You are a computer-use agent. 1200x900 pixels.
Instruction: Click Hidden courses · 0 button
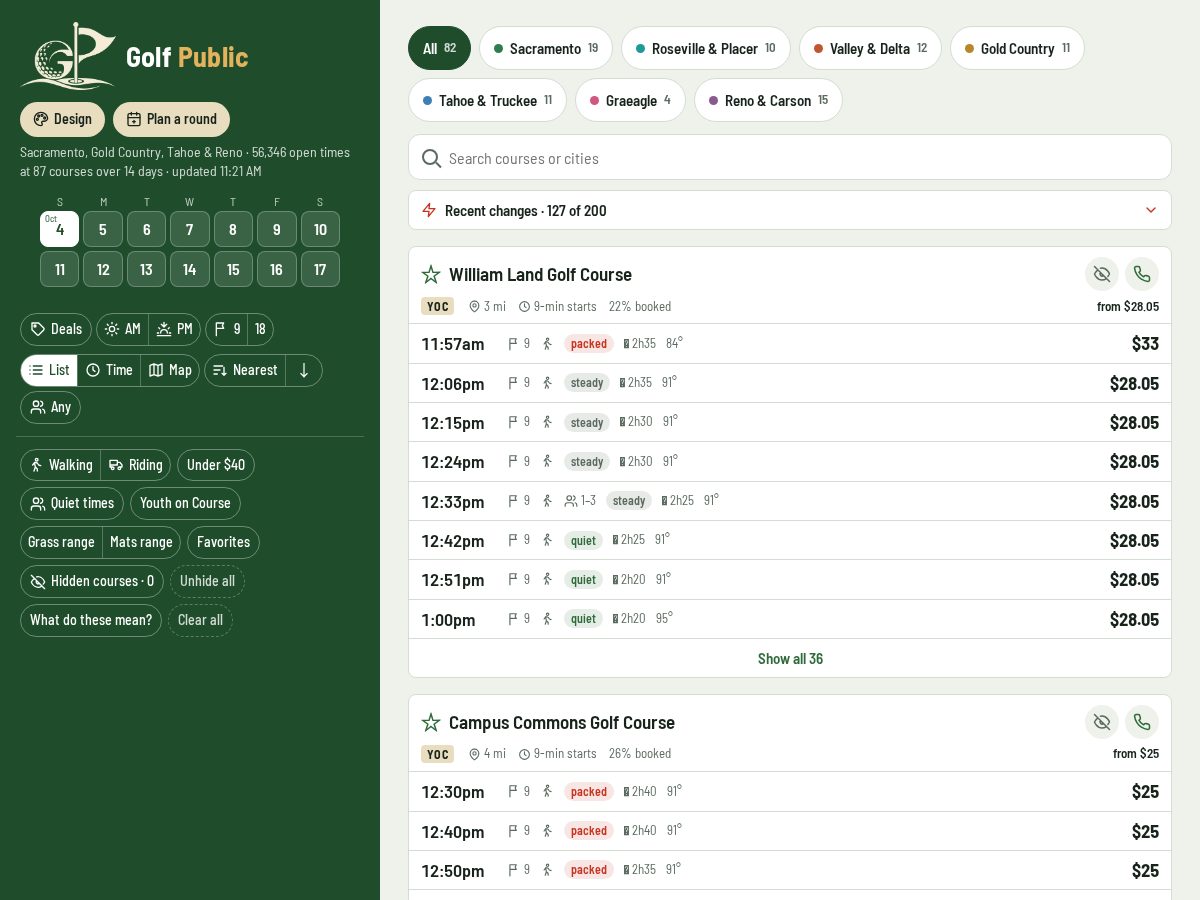(92, 581)
